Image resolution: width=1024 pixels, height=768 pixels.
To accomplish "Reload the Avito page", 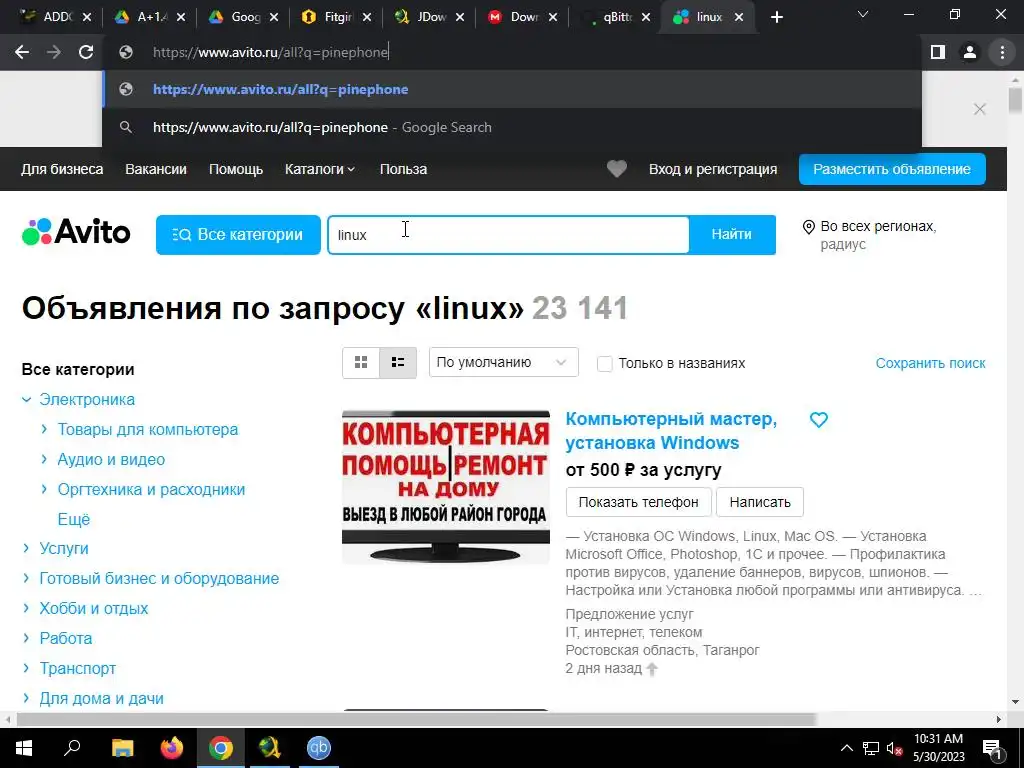I will [86, 52].
